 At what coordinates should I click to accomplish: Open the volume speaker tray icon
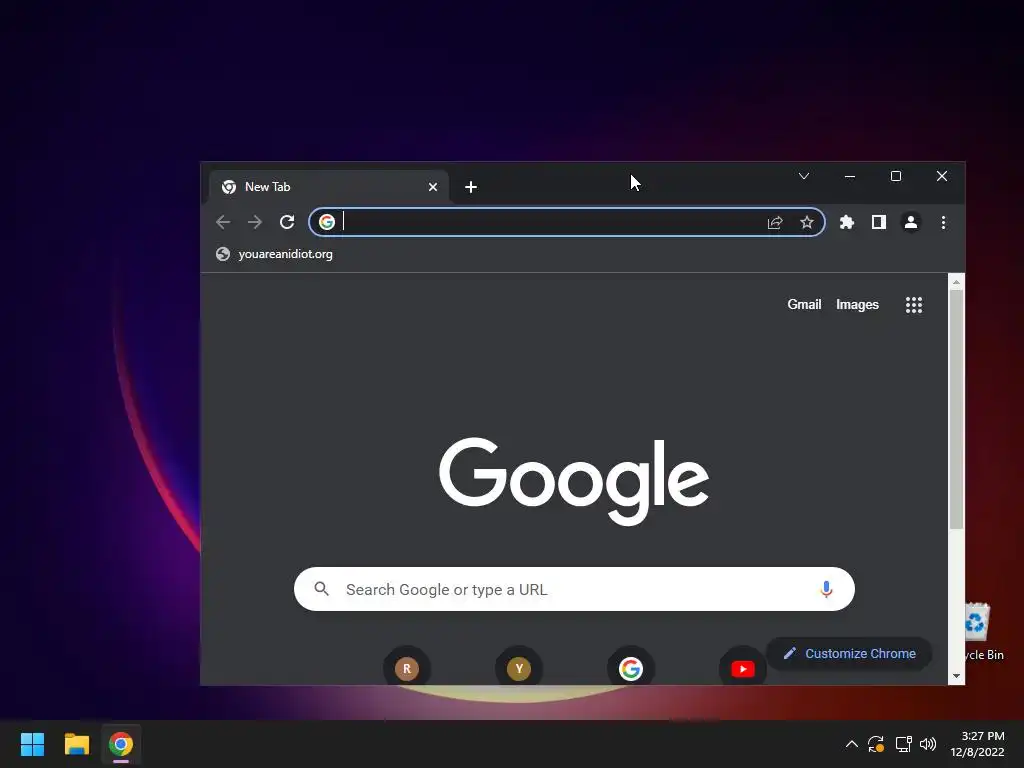pyautogui.click(x=928, y=744)
